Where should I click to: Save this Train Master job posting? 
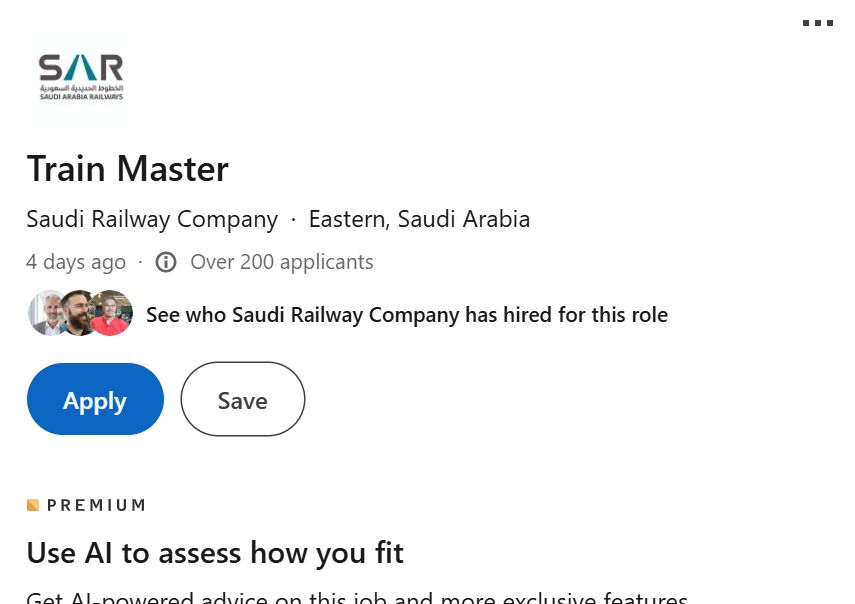(x=243, y=399)
